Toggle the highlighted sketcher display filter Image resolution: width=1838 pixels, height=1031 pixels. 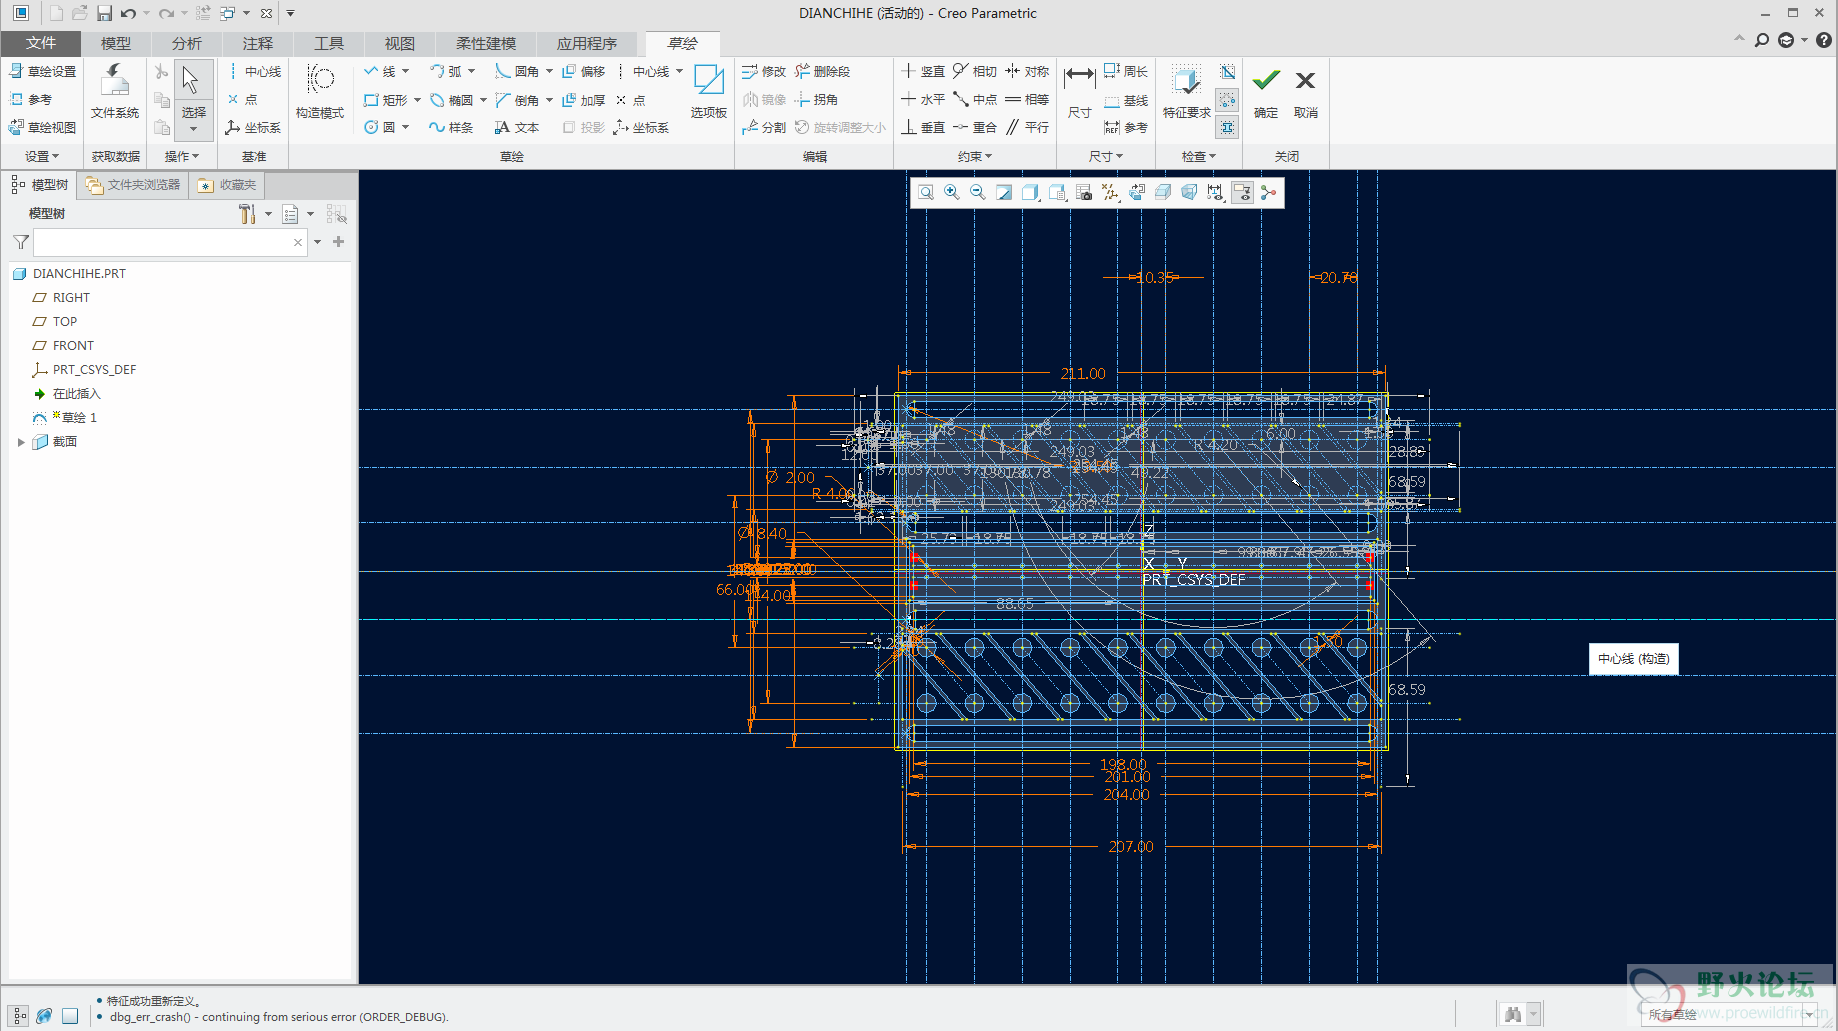pyautogui.click(x=1242, y=193)
